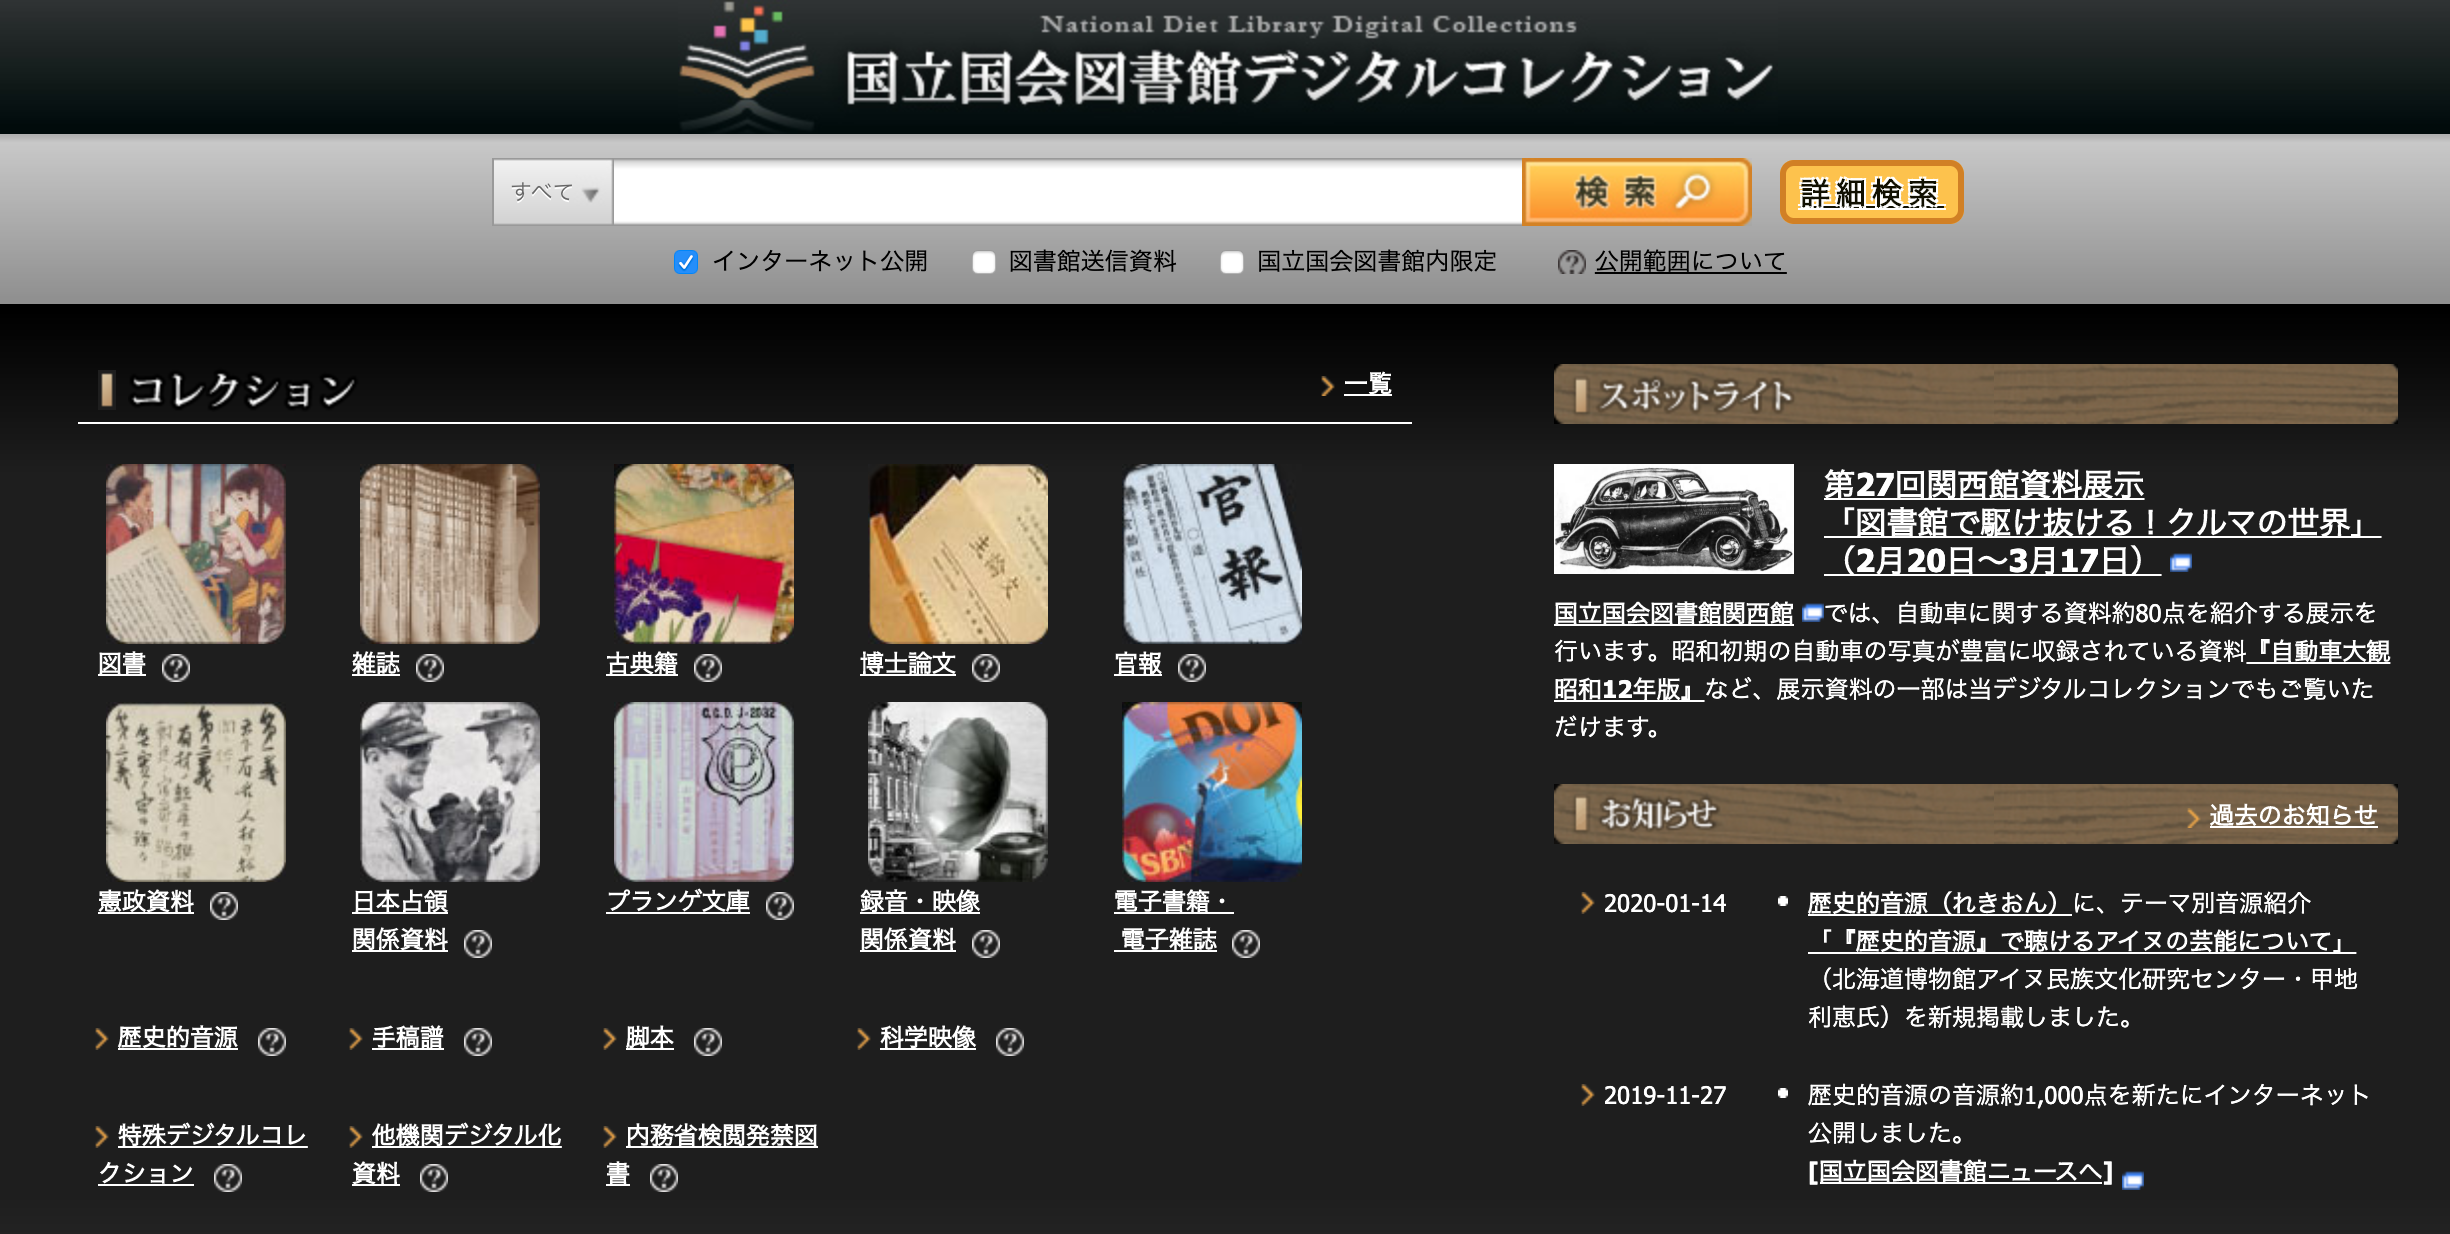Open the 歴史的音源 collection link
Image resolution: width=2450 pixels, height=1234 pixels.
click(178, 1038)
